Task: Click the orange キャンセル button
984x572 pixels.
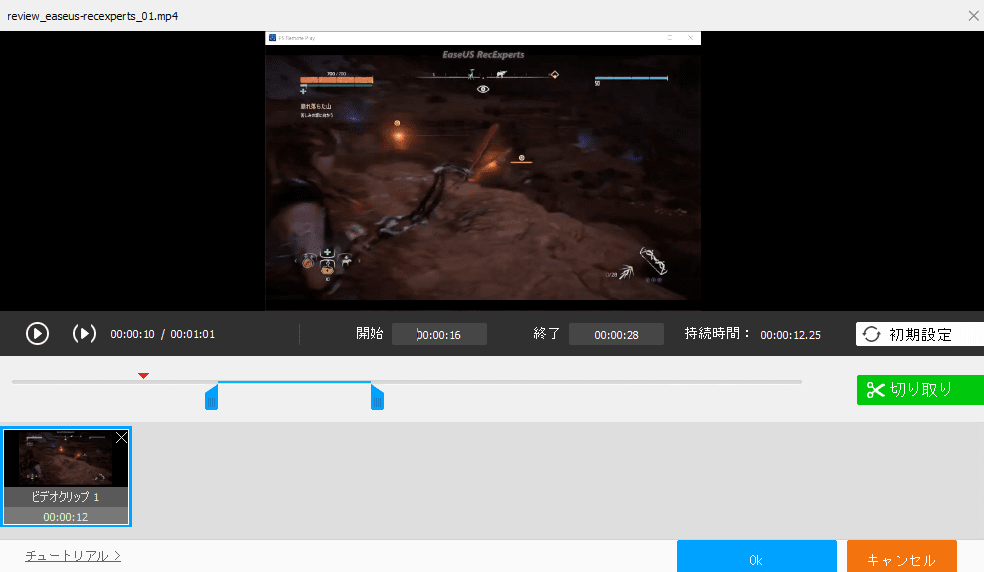Action: point(901,556)
